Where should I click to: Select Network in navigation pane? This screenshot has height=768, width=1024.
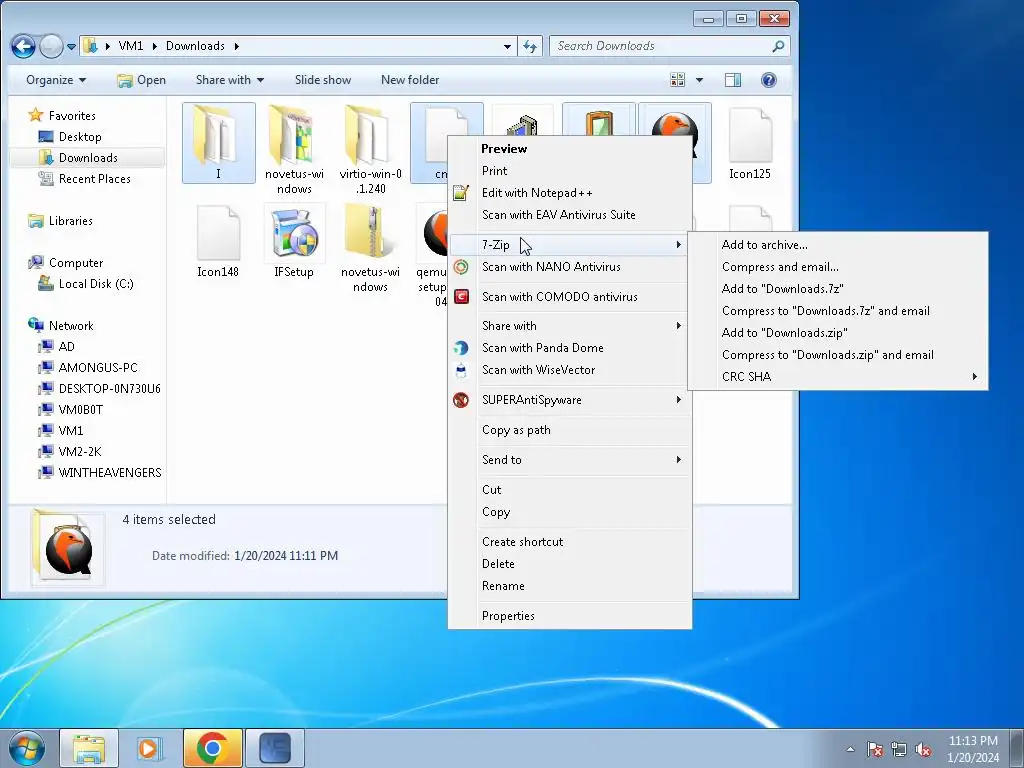point(61,325)
